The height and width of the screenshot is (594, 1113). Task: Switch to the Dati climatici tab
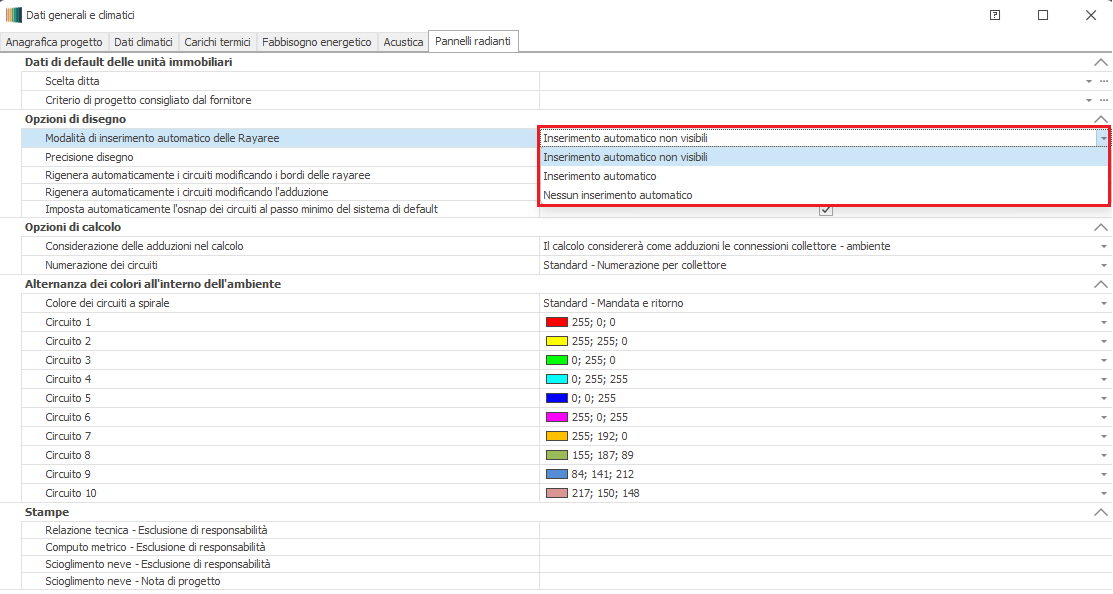[x=143, y=42]
